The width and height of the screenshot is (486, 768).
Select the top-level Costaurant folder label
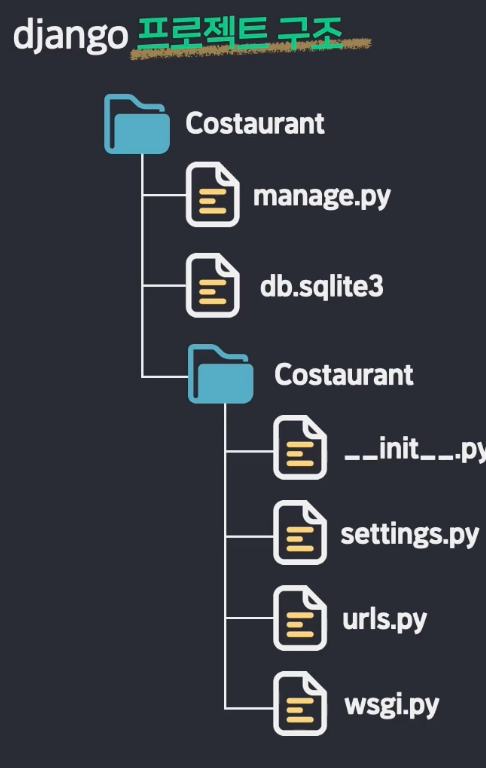[255, 123]
